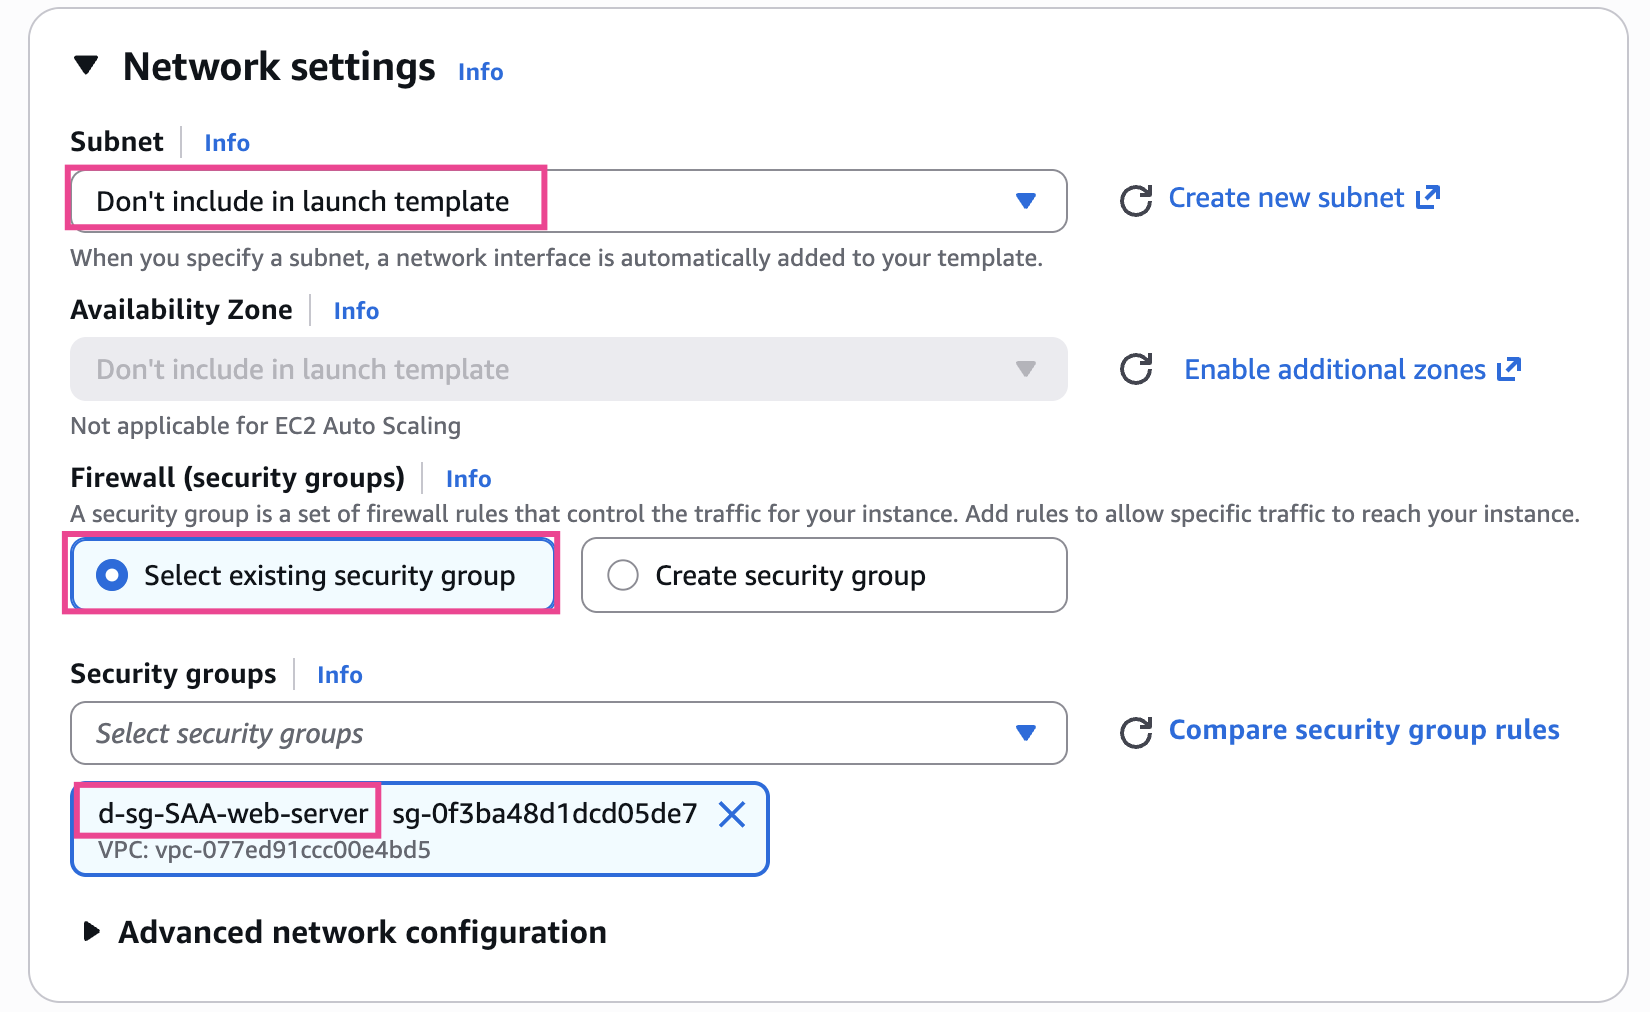The height and width of the screenshot is (1012, 1650).
Task: Refresh the availability zones list
Action: pyautogui.click(x=1136, y=369)
